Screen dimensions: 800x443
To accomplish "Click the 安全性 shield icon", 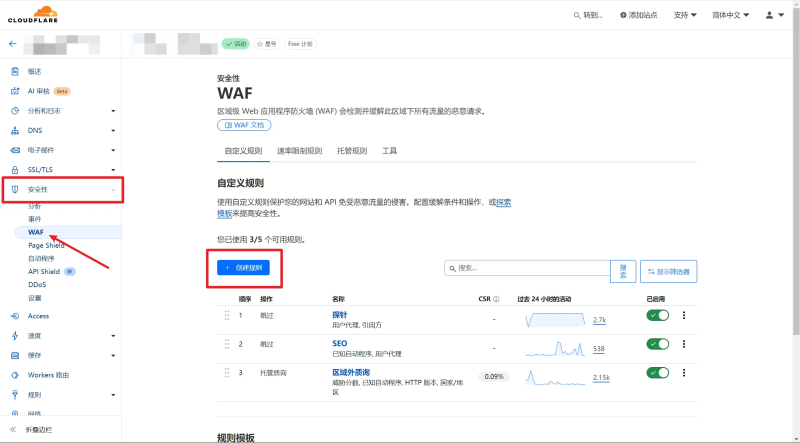I will coord(15,189).
